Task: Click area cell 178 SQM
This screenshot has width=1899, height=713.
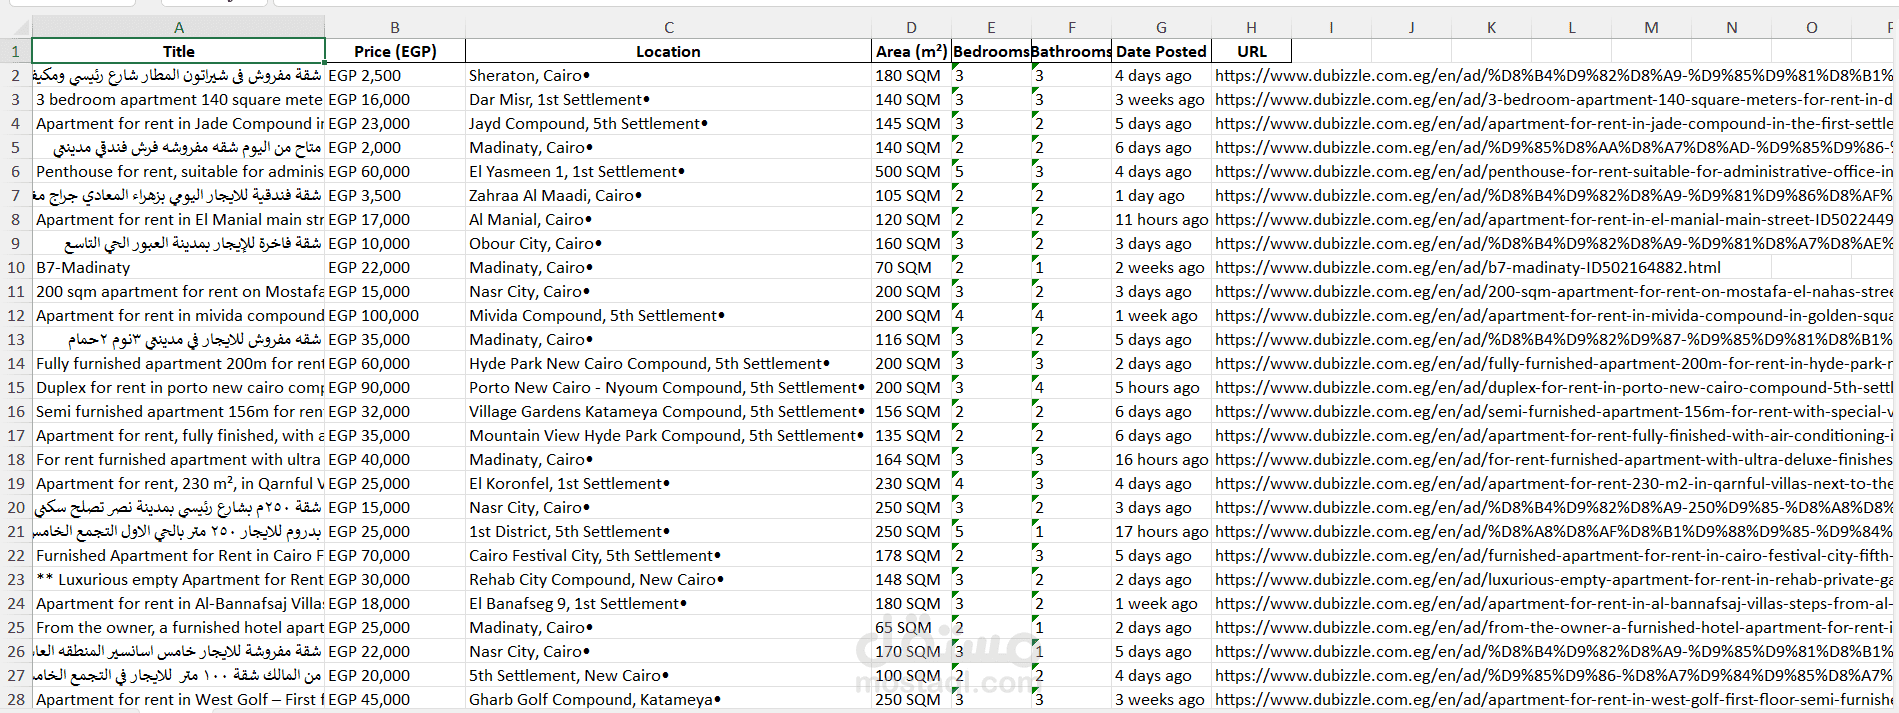Action: [911, 555]
